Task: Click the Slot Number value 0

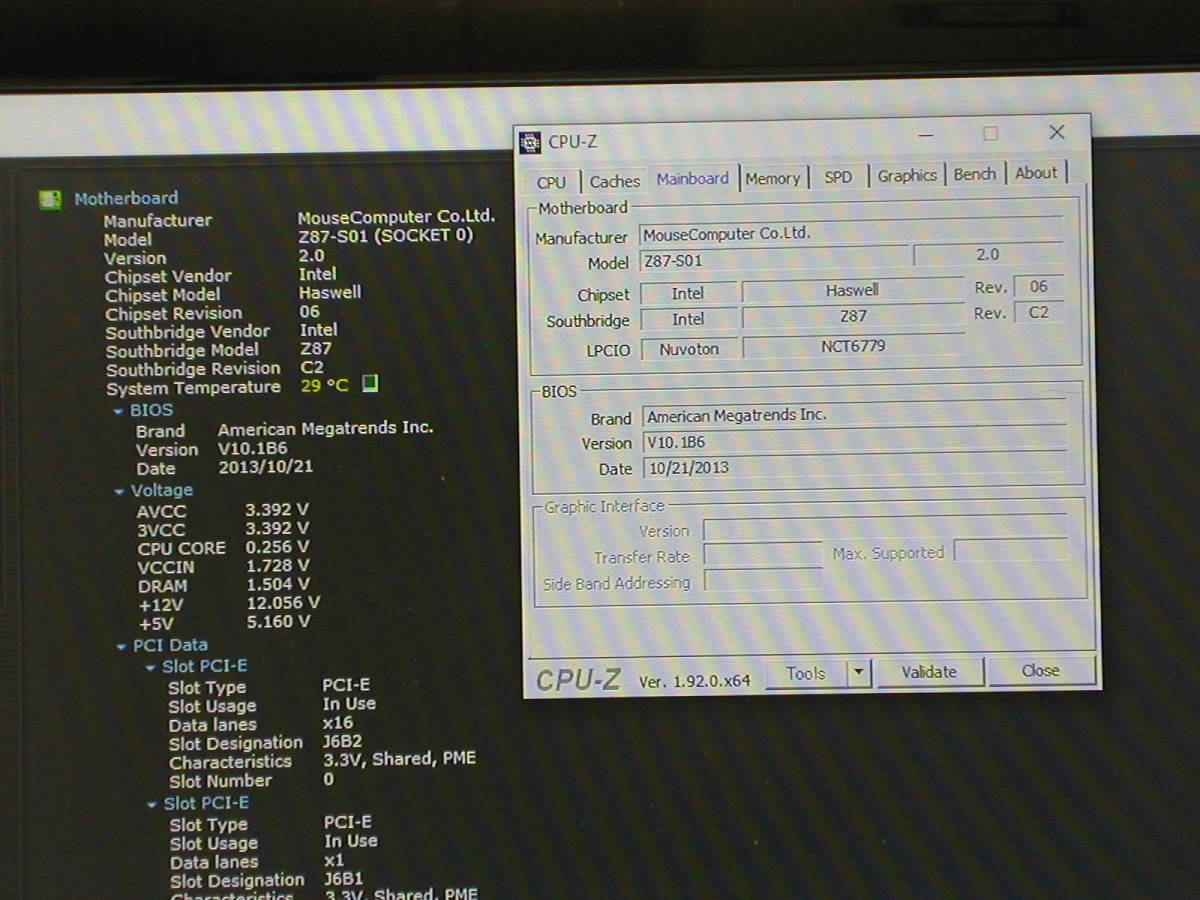Action: [328, 780]
